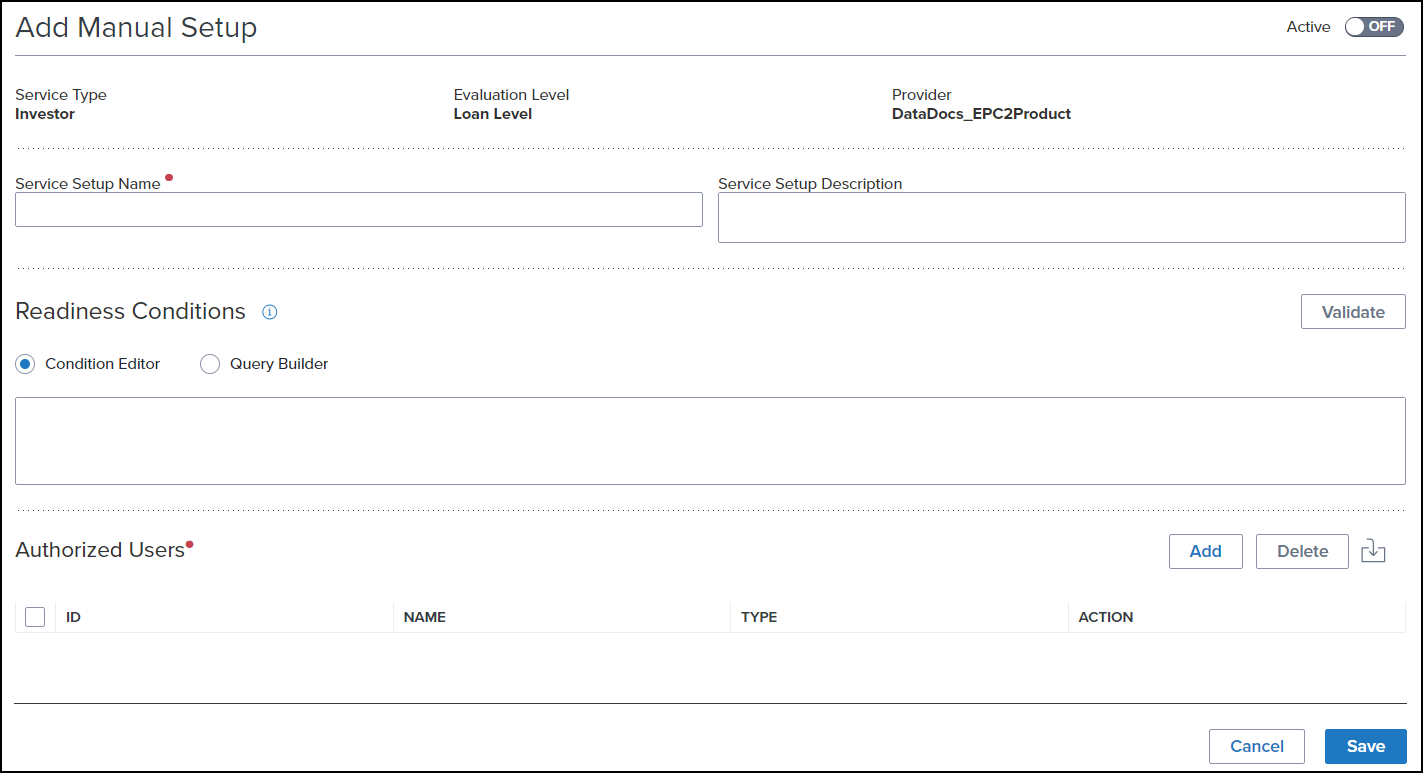Image resolution: width=1423 pixels, height=773 pixels.
Task: Click into the Service Setup Description box
Action: 1061,218
